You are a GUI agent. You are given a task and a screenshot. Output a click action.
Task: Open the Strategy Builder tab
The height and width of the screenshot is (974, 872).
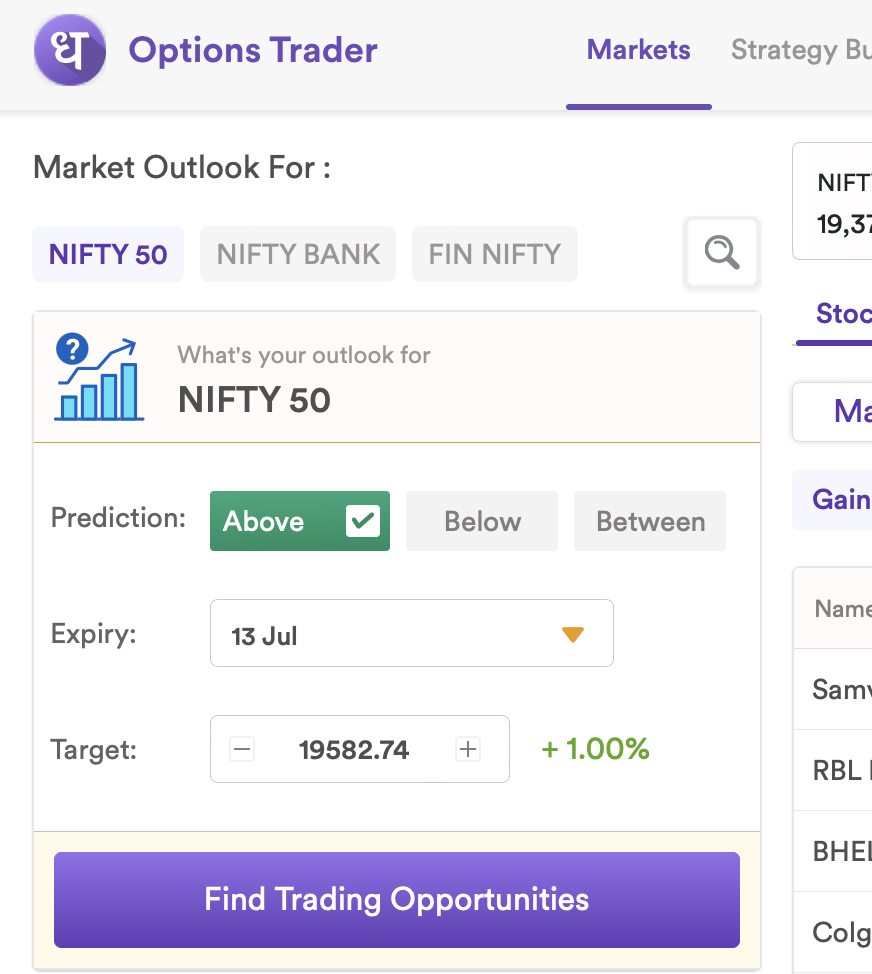[x=801, y=50]
